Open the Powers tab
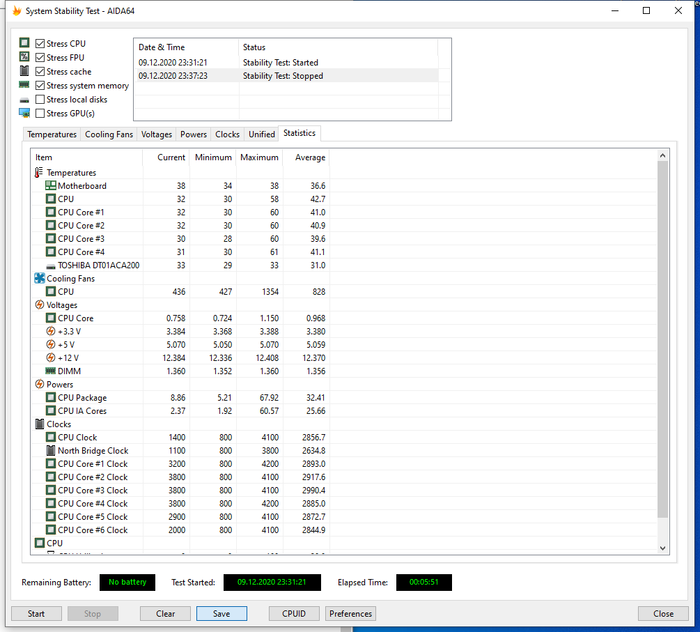700x632 pixels. point(193,134)
